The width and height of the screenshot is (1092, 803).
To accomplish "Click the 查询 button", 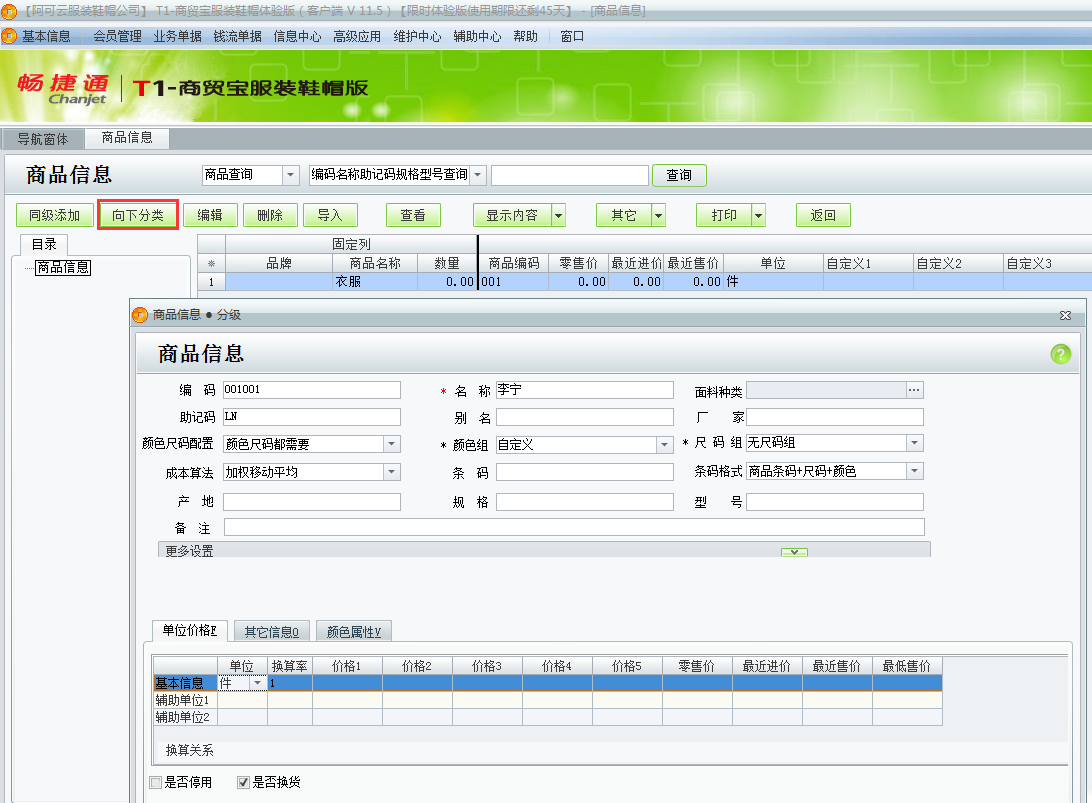I will click(679, 174).
